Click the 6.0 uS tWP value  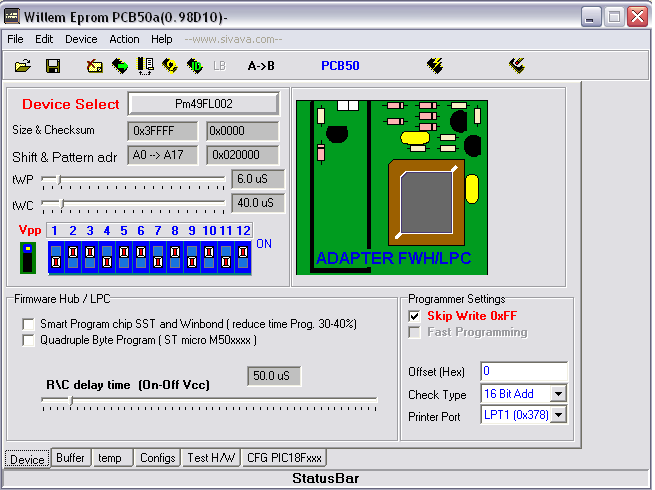258,179
